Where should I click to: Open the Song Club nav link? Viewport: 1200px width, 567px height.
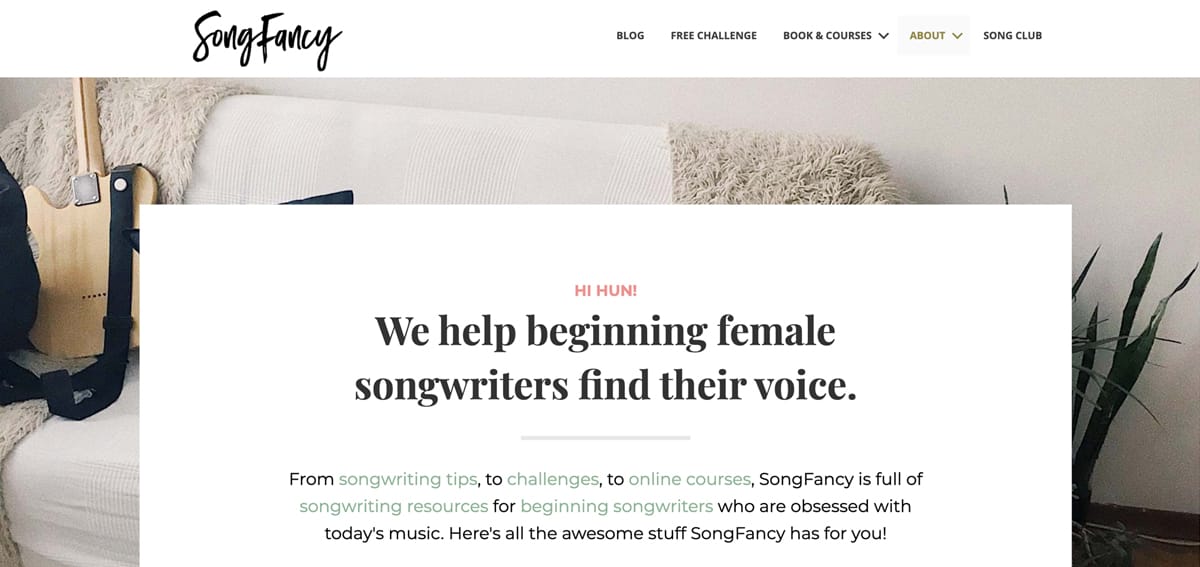[1012, 36]
